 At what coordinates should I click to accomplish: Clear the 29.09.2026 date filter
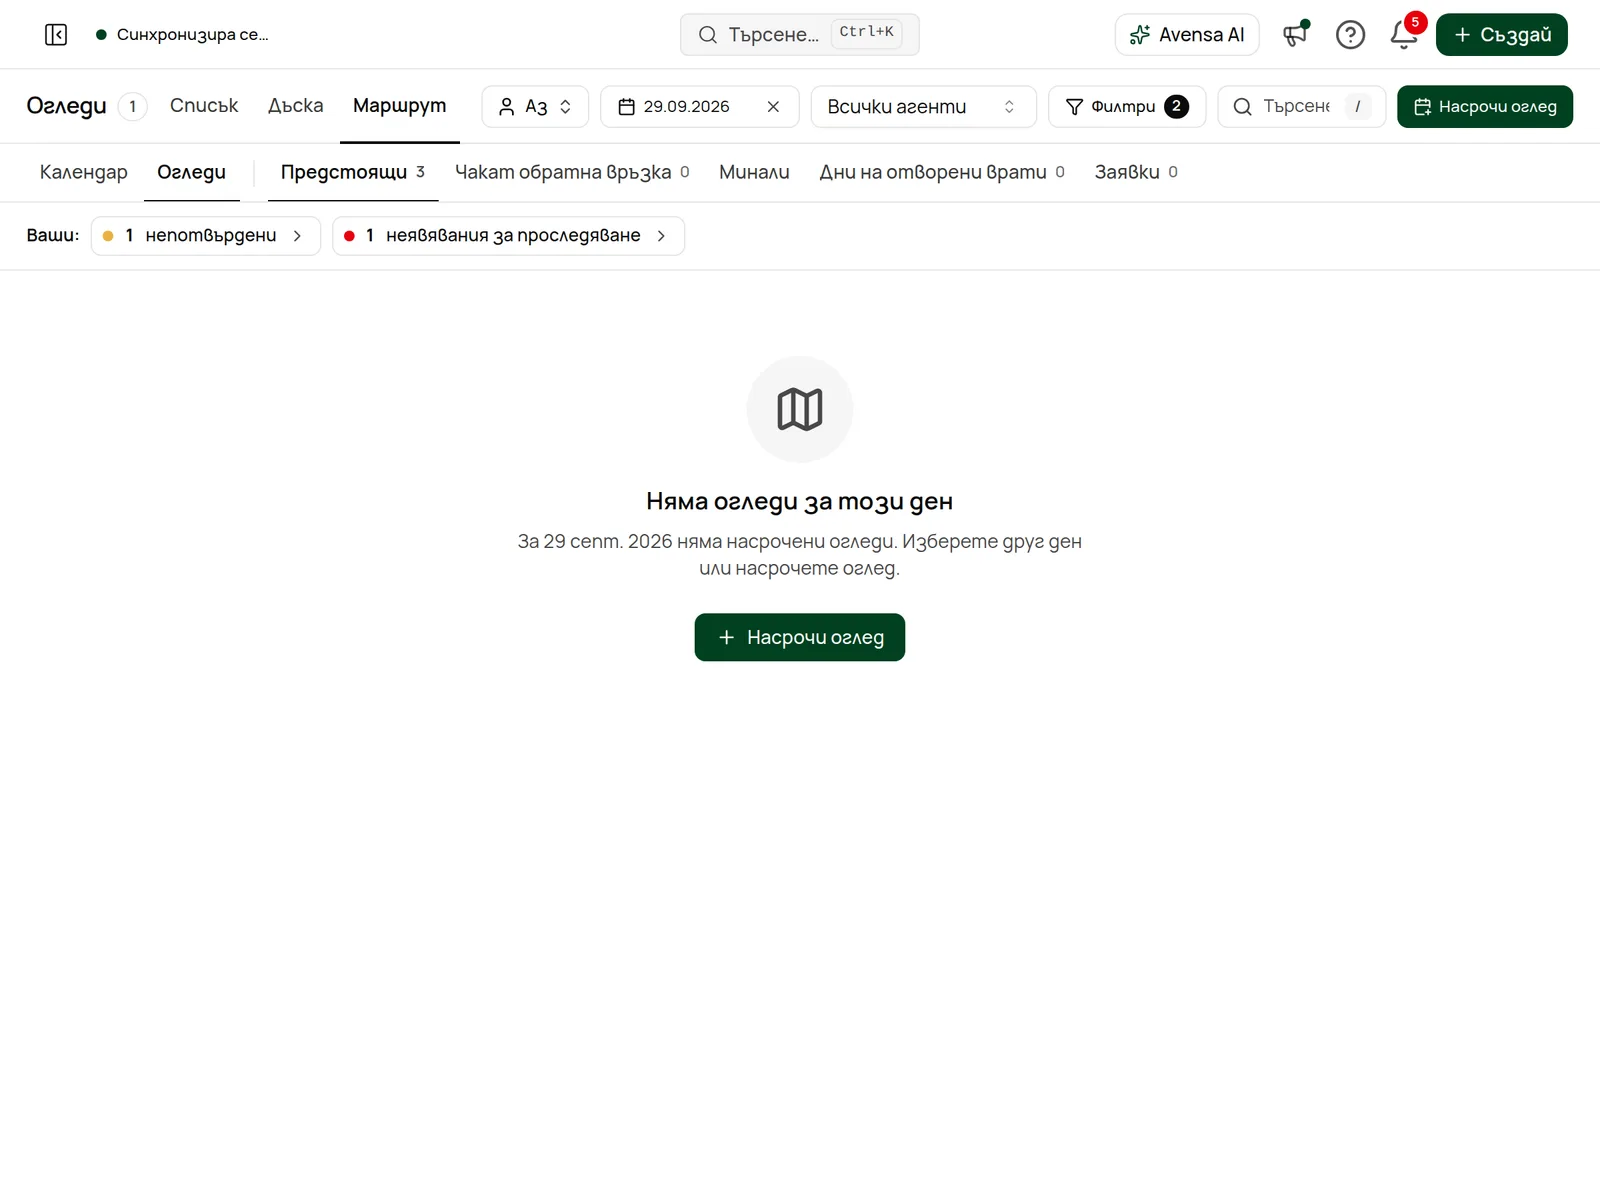coord(773,107)
